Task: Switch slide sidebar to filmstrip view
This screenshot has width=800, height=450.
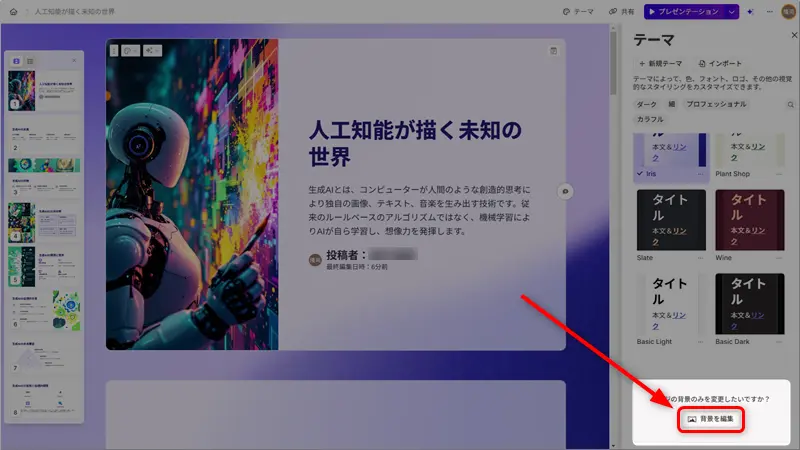Action: point(16,61)
